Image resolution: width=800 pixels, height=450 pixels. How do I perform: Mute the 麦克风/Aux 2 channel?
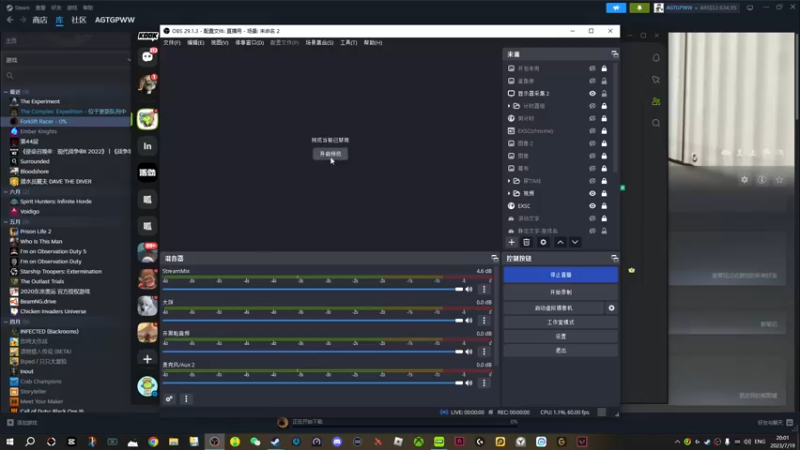tap(469, 383)
